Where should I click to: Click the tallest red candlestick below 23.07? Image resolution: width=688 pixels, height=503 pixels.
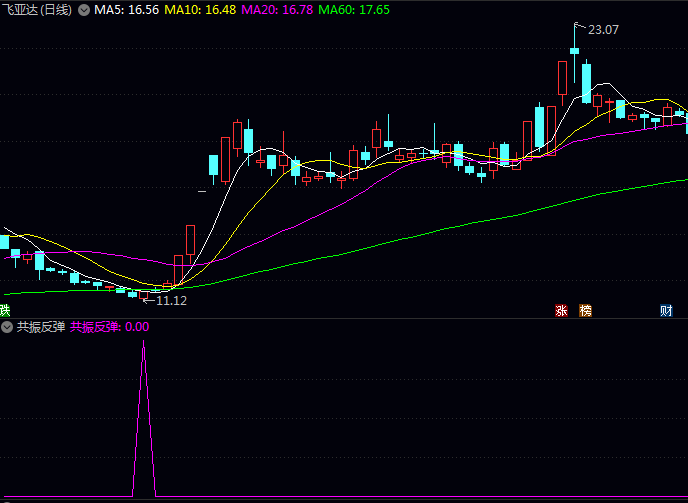coord(562,78)
